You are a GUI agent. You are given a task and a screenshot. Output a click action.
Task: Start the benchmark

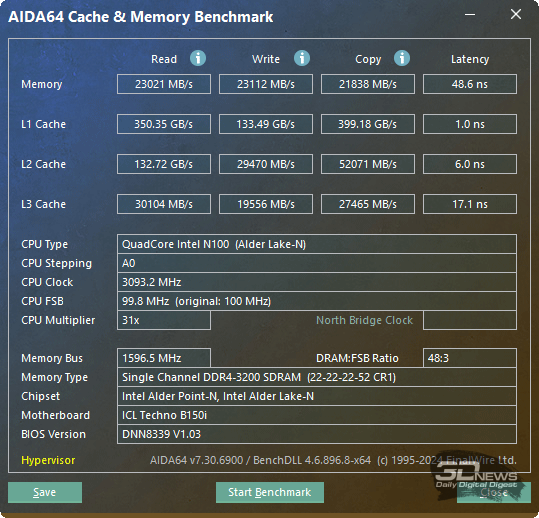270,492
